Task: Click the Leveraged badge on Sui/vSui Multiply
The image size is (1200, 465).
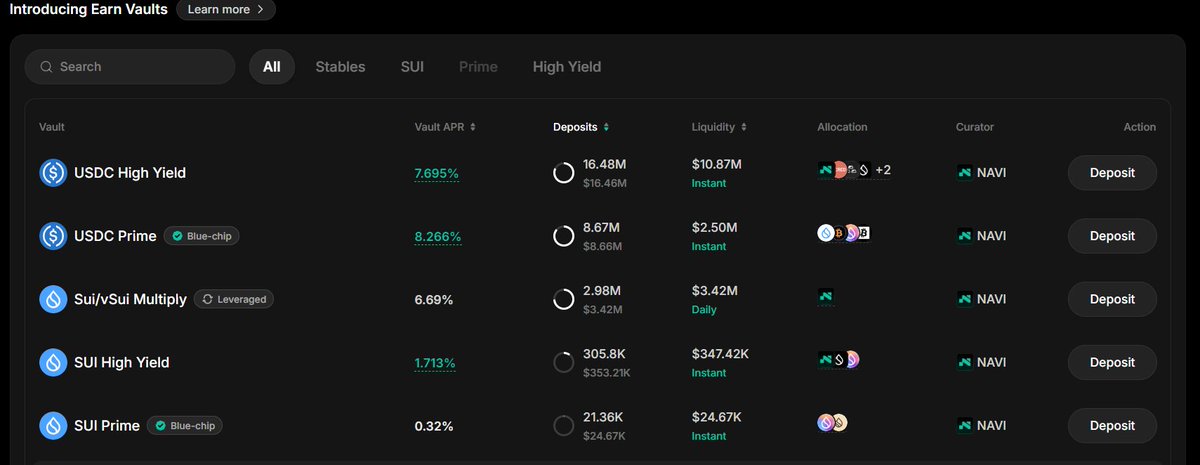Action: 233,299
